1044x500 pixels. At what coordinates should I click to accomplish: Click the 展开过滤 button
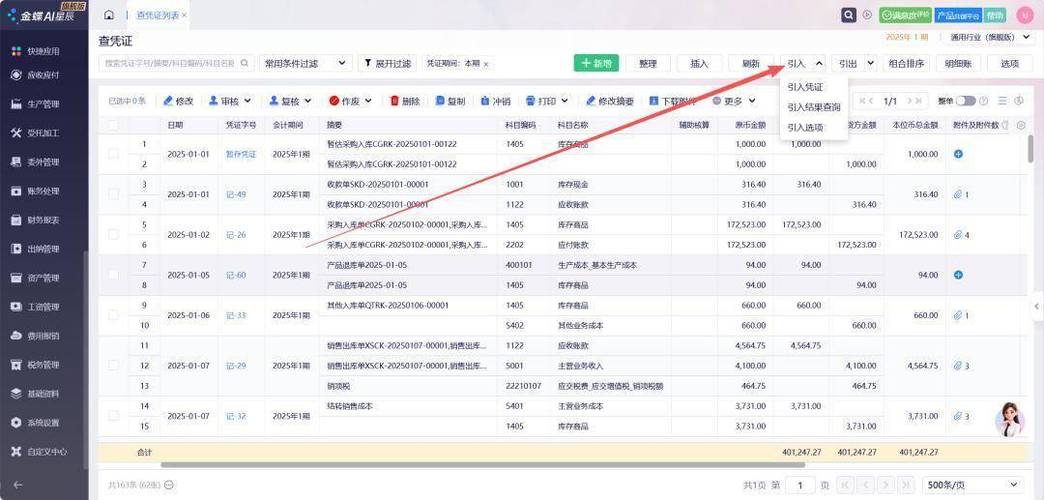[388, 63]
